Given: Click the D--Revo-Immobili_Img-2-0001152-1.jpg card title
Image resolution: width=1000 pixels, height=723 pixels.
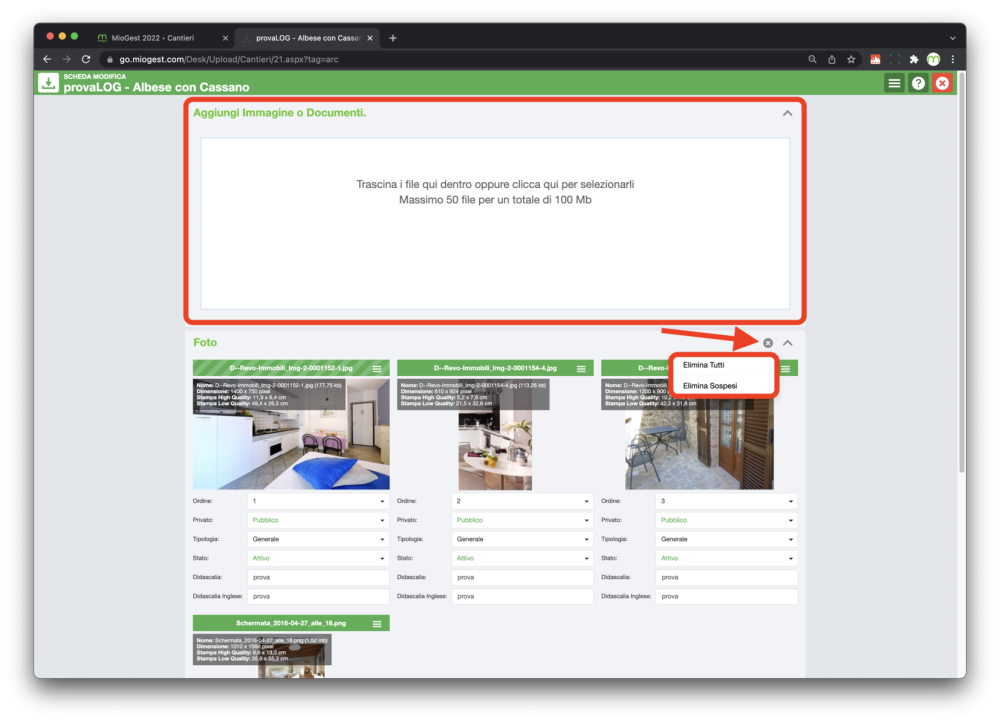Looking at the screenshot, I should (291, 369).
